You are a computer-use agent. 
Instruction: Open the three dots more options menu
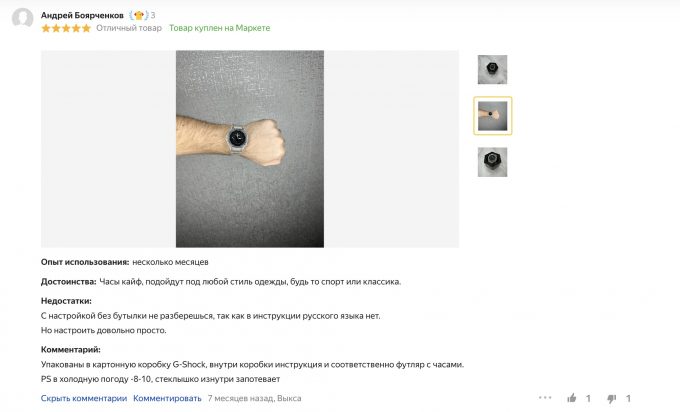pyautogui.click(x=545, y=397)
